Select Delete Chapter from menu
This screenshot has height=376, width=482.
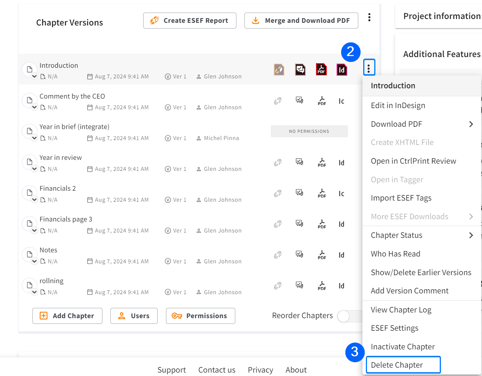pyautogui.click(x=403, y=365)
